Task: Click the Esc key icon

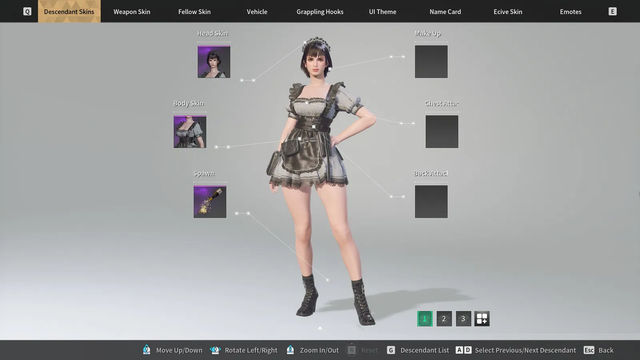Action: [589, 350]
